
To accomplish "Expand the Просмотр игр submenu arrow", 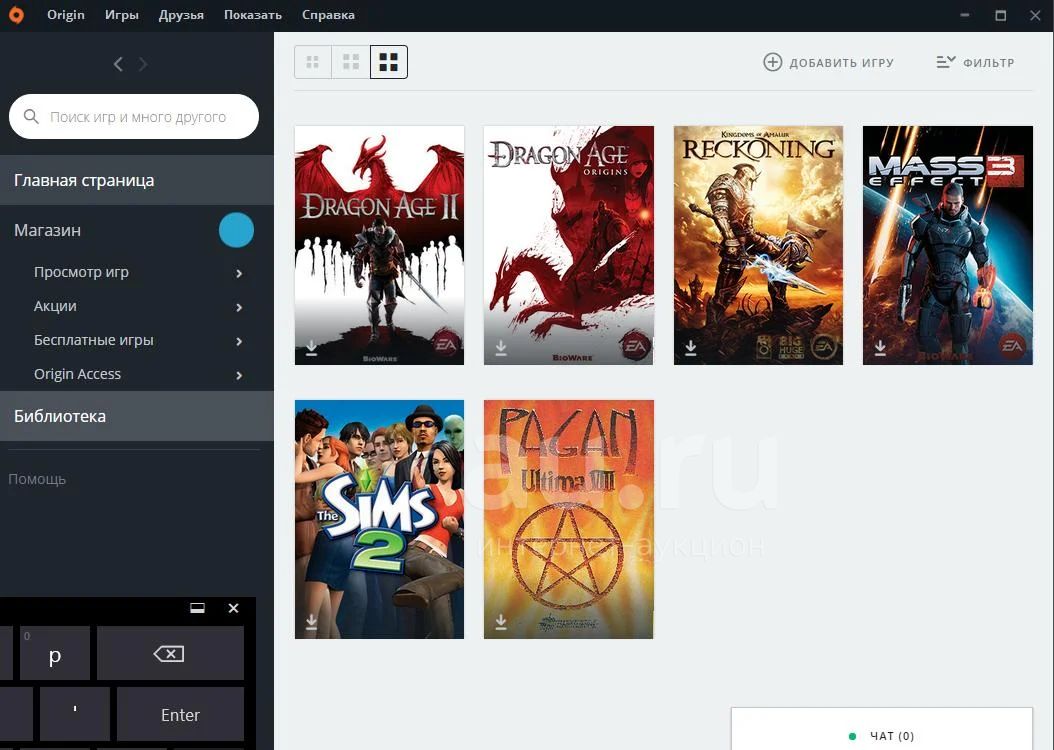I will click(239, 273).
